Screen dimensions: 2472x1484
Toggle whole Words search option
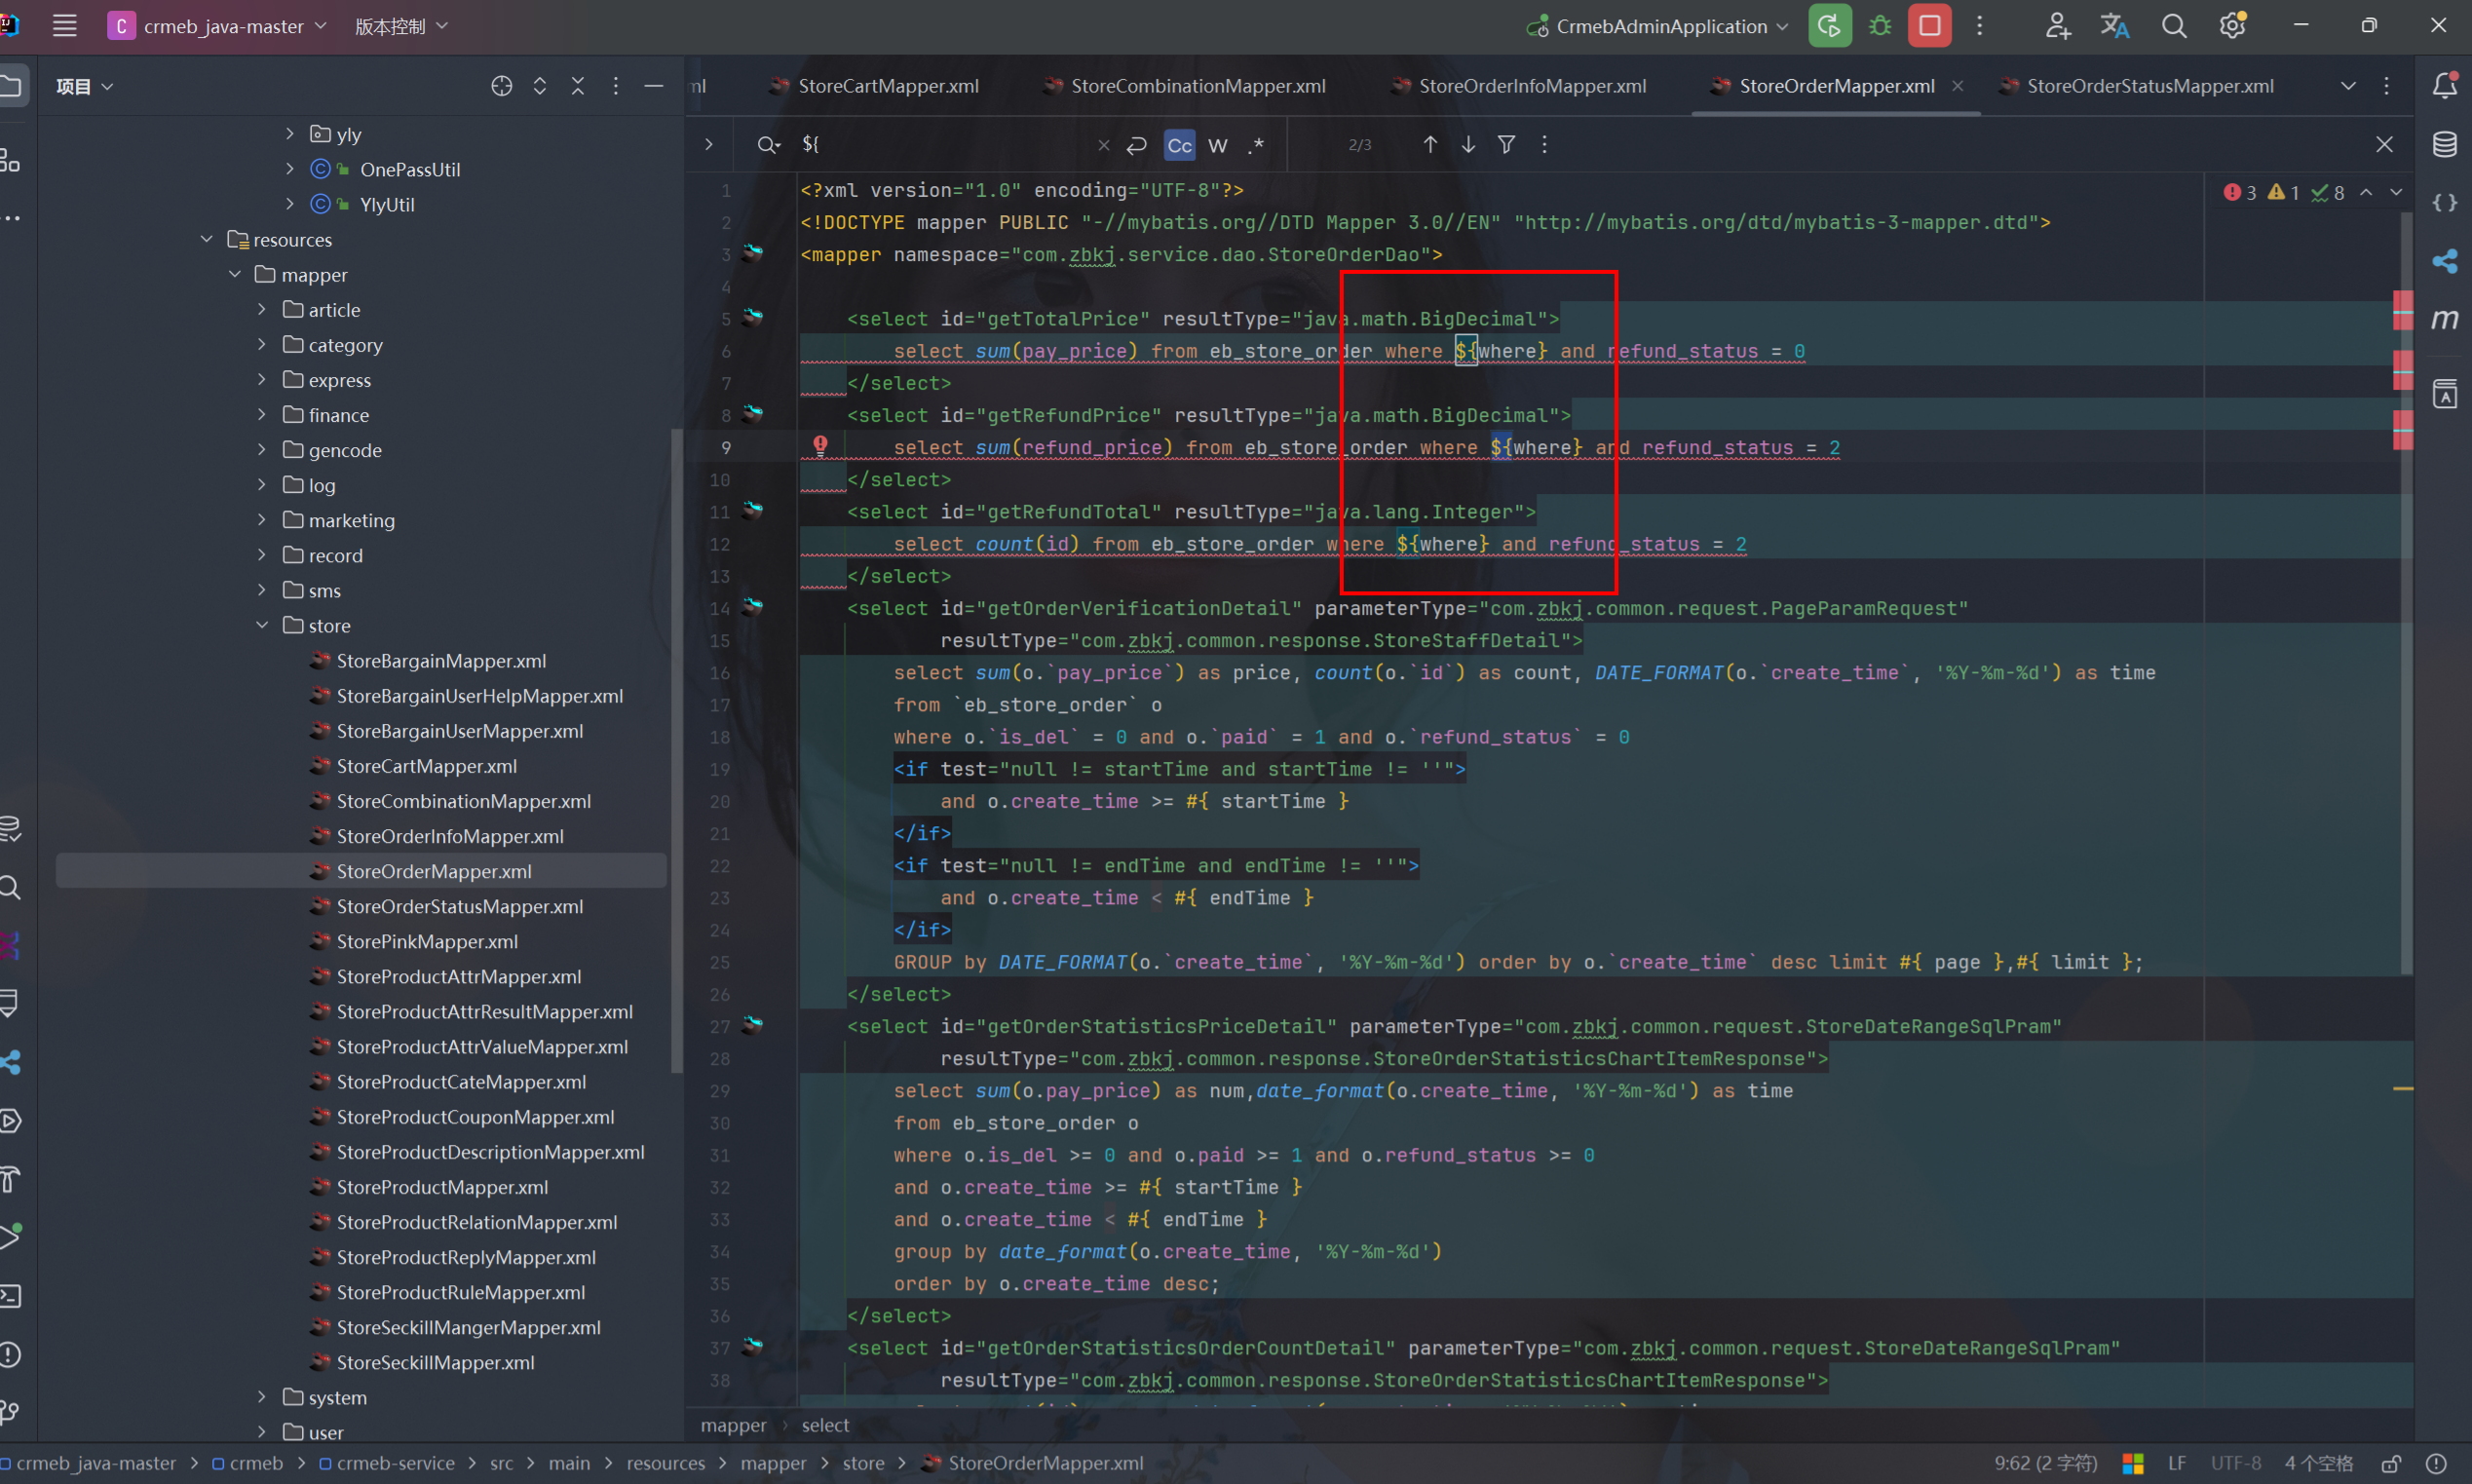(x=1217, y=145)
